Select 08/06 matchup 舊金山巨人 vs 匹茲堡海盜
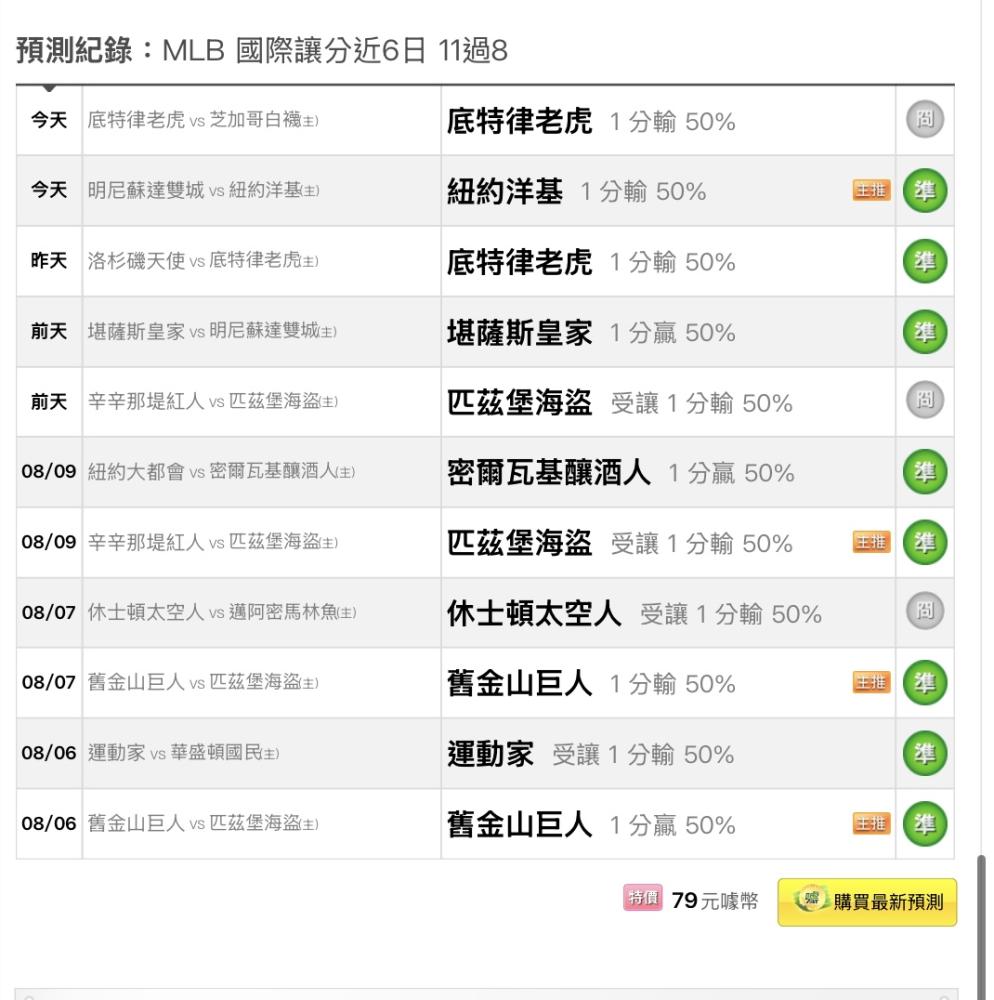The height and width of the screenshot is (1000, 994). [203, 823]
